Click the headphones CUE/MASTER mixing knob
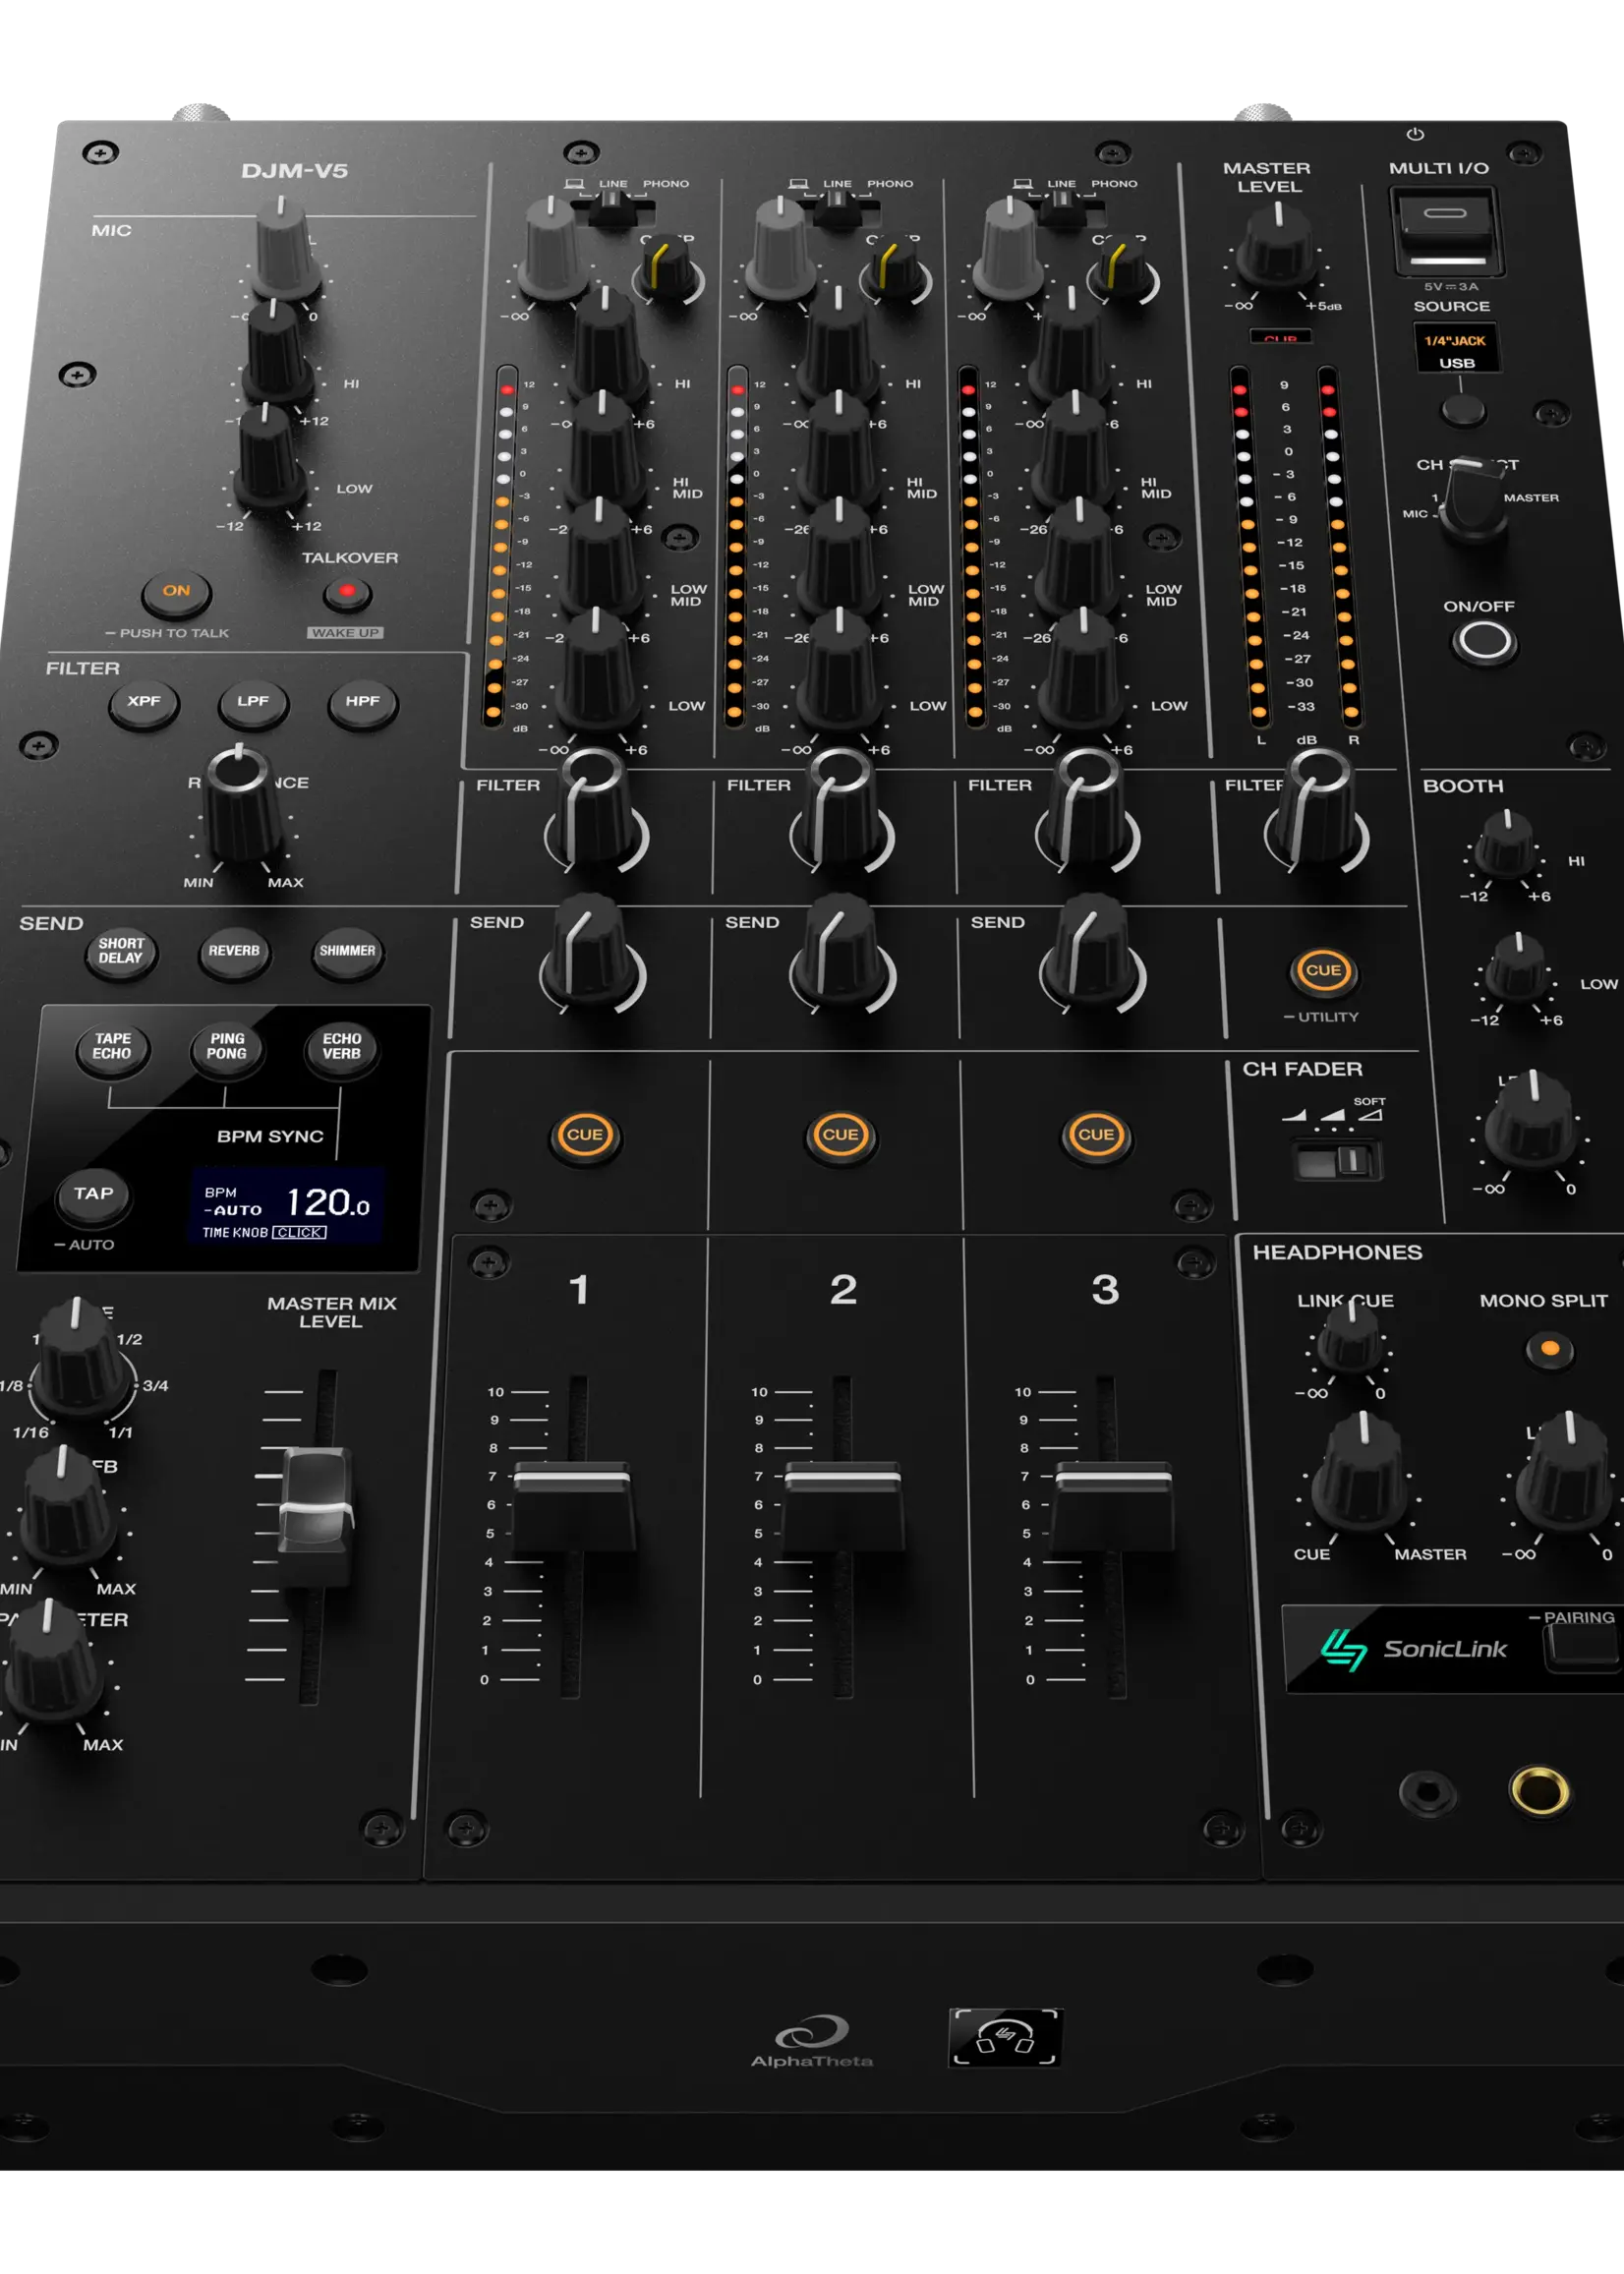 (1362, 1474)
